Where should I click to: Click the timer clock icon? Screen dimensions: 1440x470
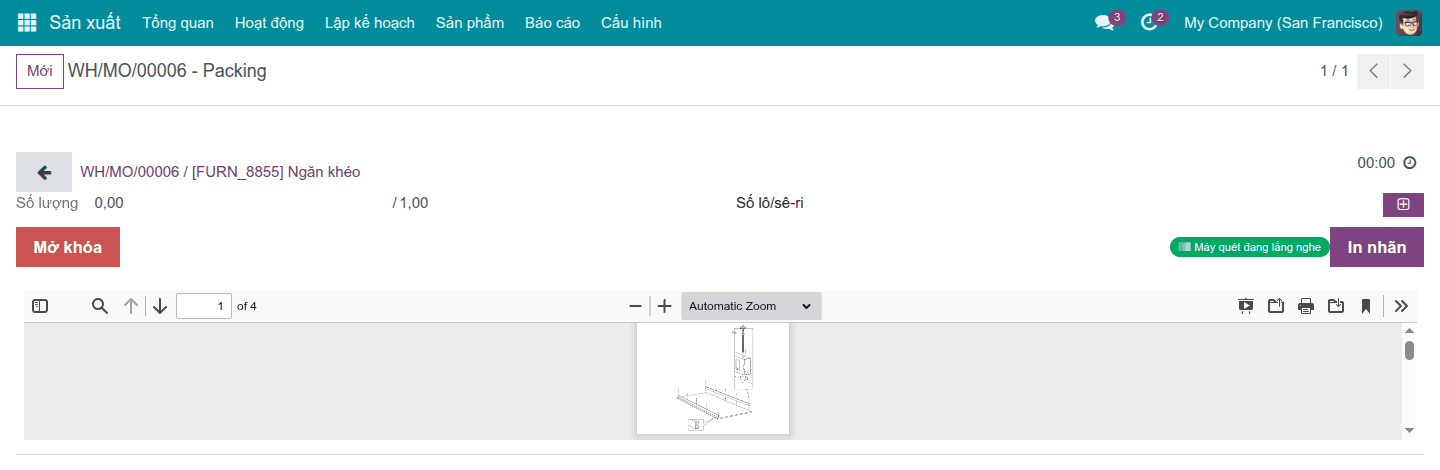pos(1410,163)
